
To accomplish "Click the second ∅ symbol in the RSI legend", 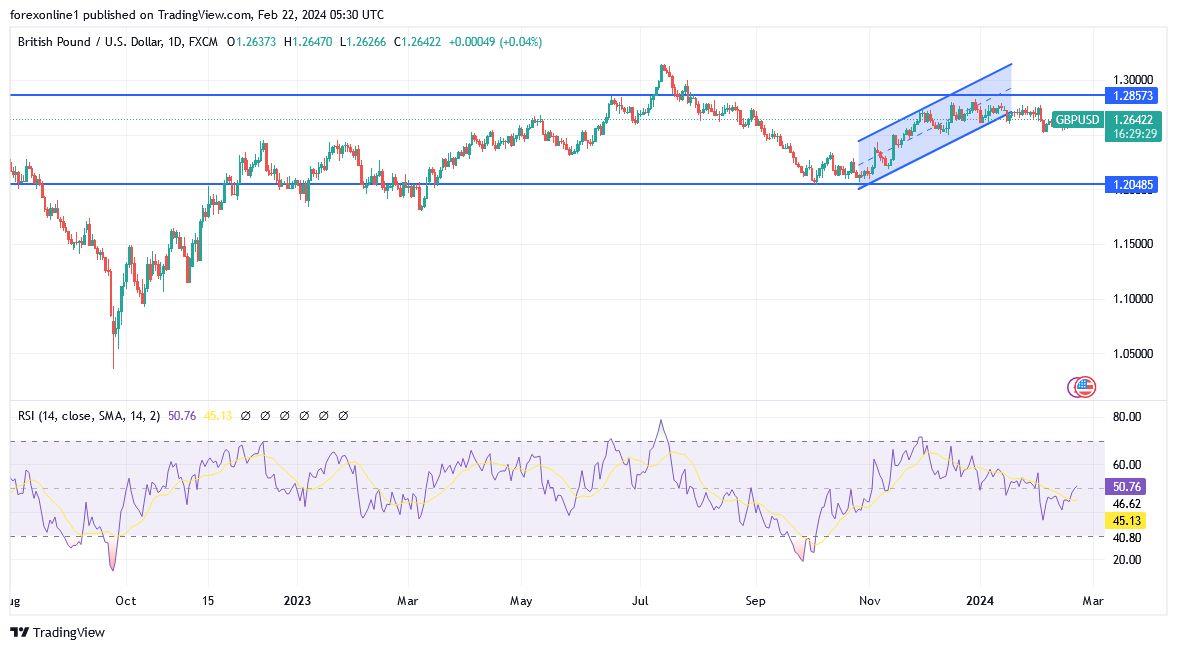I will coord(266,415).
